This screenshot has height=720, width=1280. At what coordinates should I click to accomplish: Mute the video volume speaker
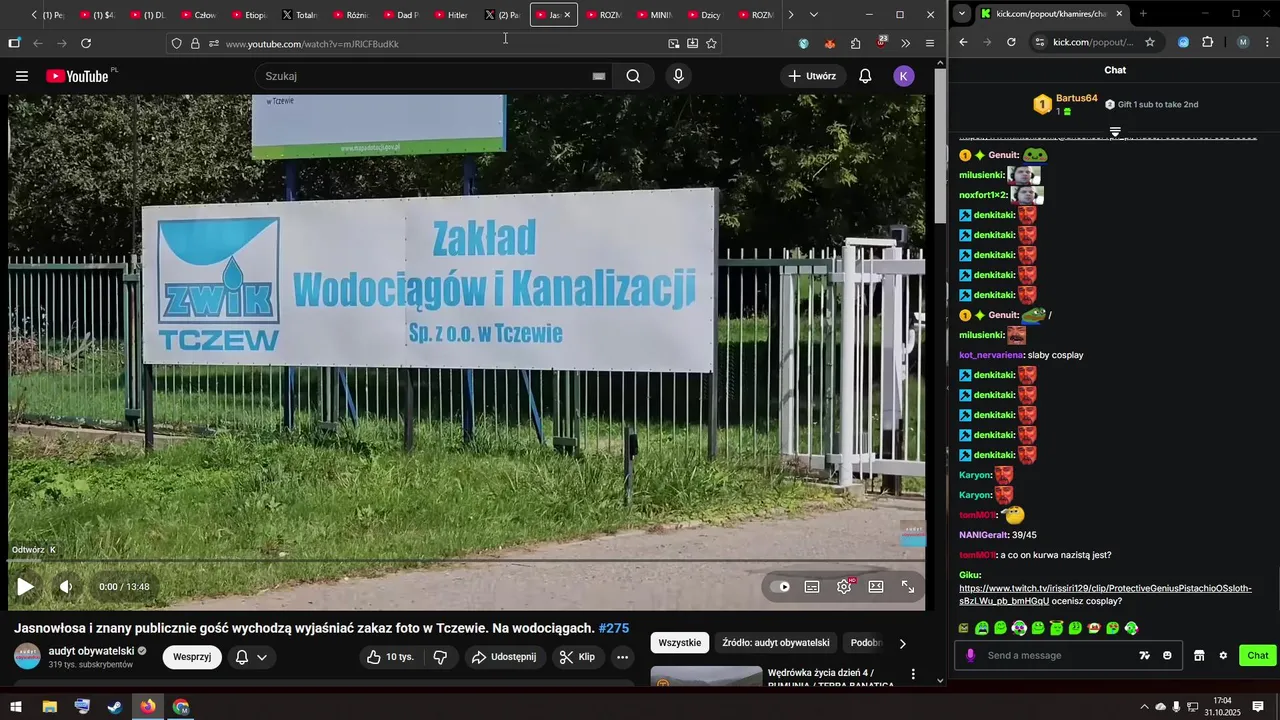(x=66, y=587)
